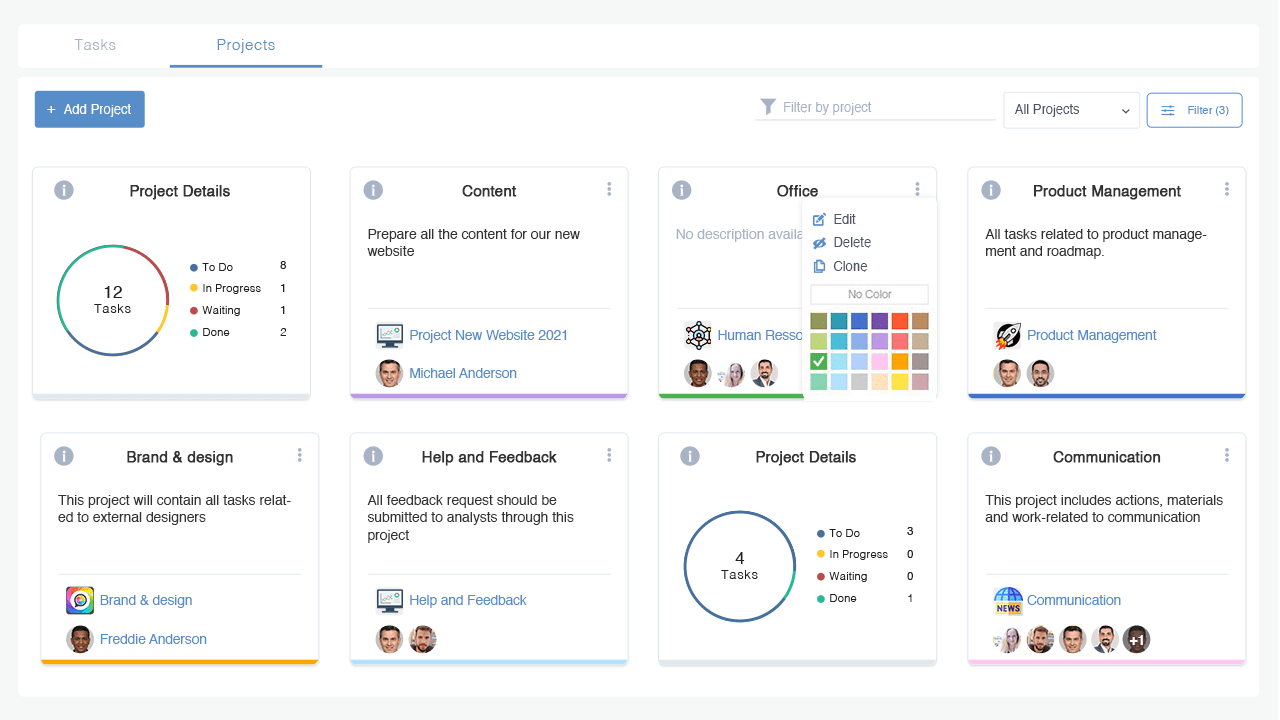The image size is (1280, 720).
Task: Click the rocket icon next to Product Management
Action: 1008,335
